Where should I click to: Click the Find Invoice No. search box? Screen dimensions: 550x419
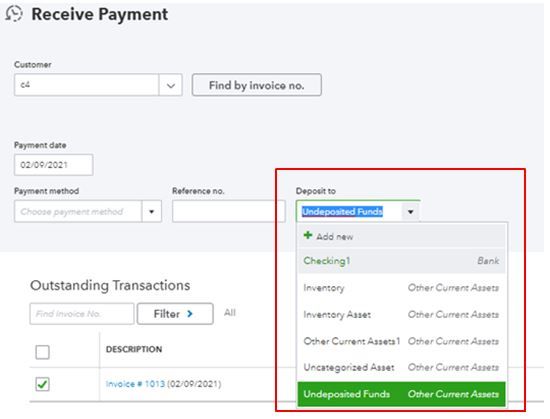[82, 314]
